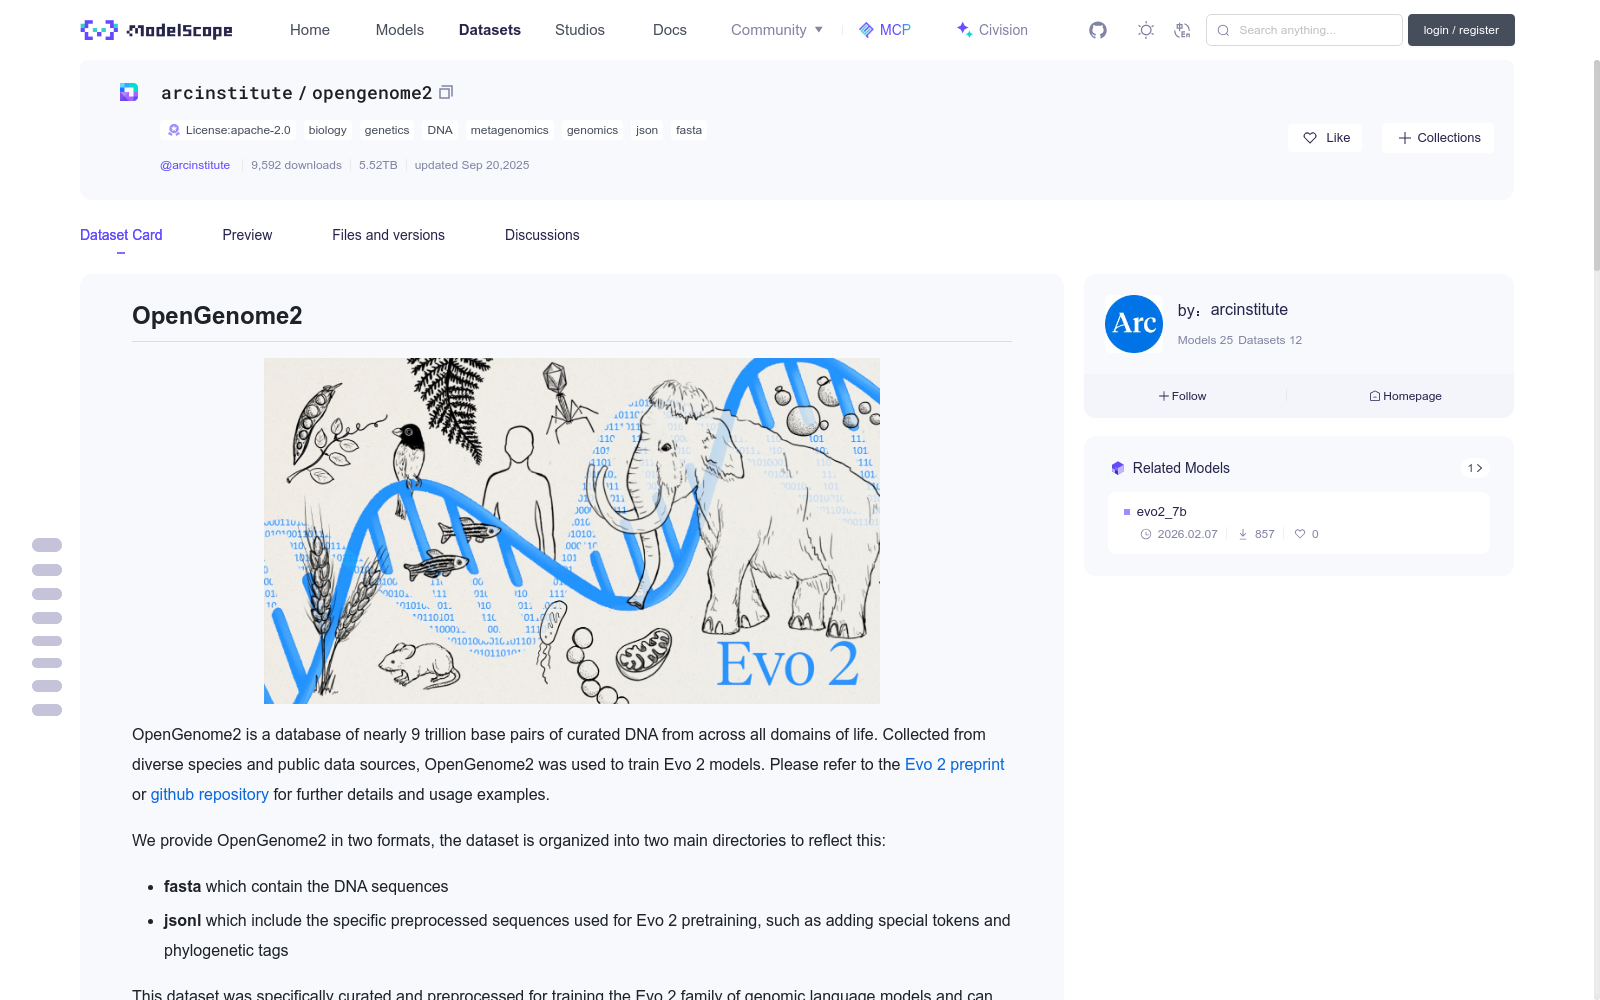Viewport: 1600px width, 1000px height.
Task: Select the genetics tag
Action: pyautogui.click(x=387, y=130)
